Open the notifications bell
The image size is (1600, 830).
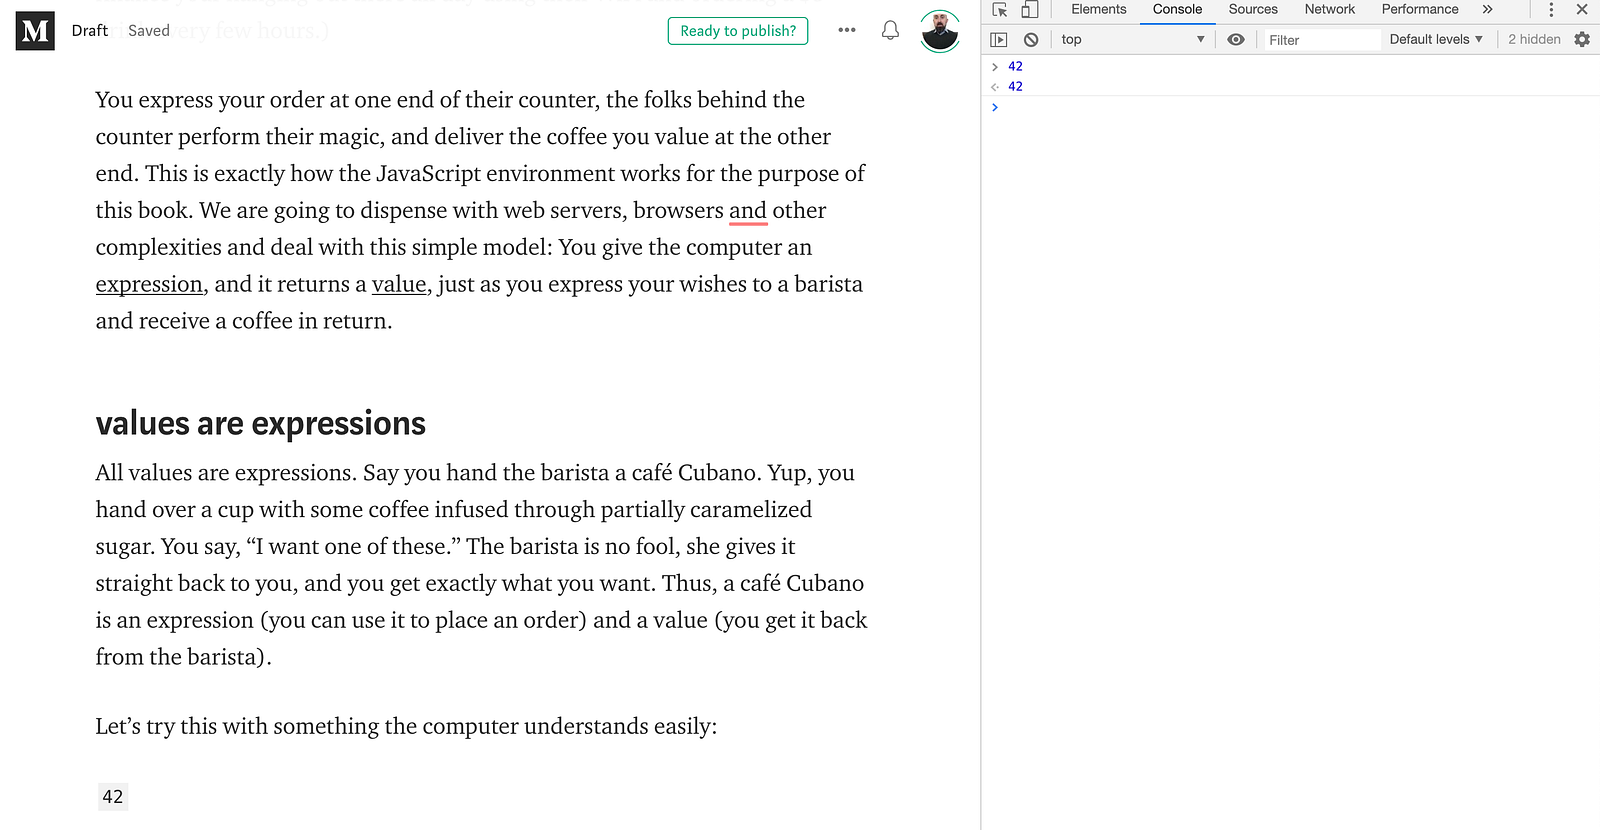(890, 31)
